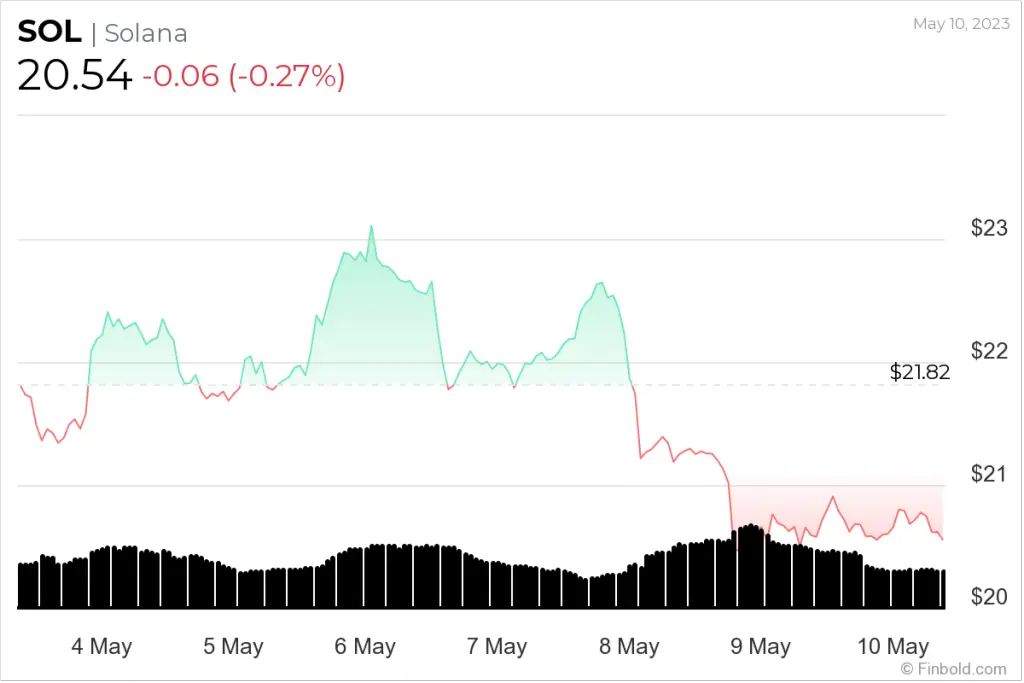Select the 4 May date label
The width and height of the screenshot is (1024, 683).
(x=101, y=646)
